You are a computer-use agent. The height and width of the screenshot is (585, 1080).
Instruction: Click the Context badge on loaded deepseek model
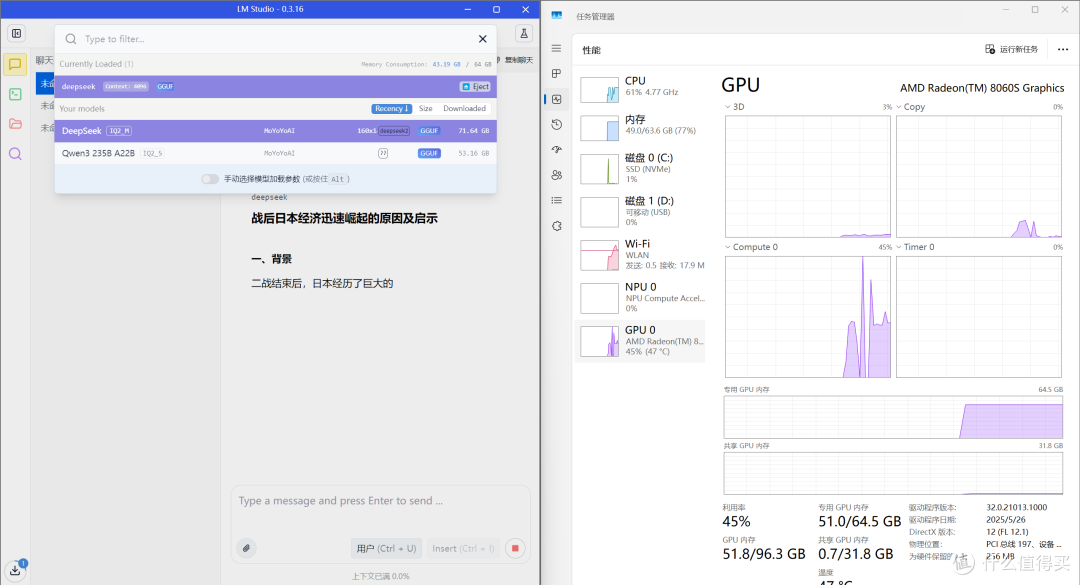126,87
